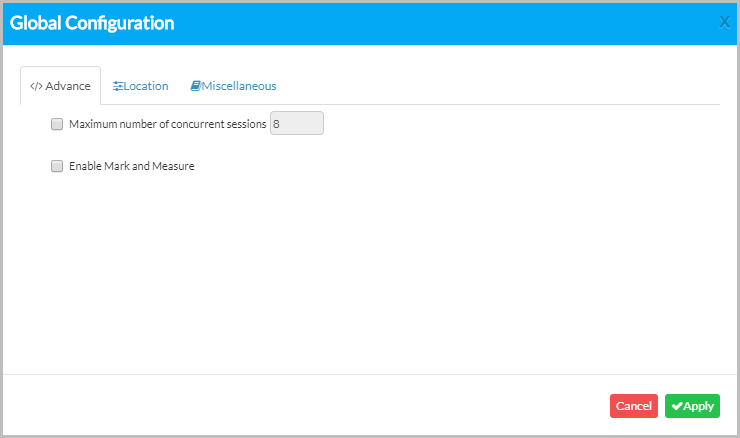
Task: Click the 'Enable Mark and Measure' label text
Action: 131,166
